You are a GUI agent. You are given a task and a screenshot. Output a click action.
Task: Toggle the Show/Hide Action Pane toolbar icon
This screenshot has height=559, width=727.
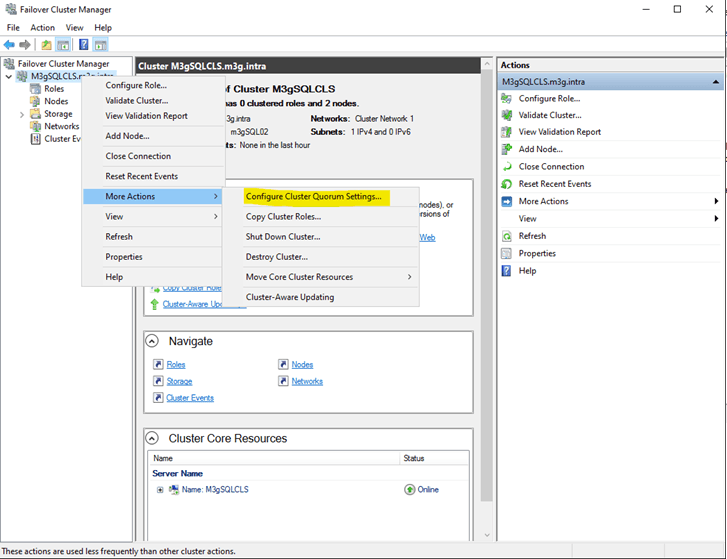pos(100,45)
